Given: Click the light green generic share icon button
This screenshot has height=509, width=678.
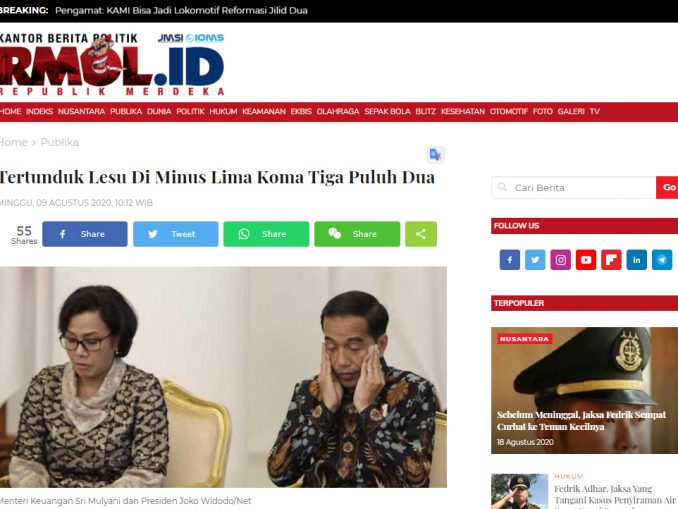Looking at the screenshot, I should [x=421, y=234].
